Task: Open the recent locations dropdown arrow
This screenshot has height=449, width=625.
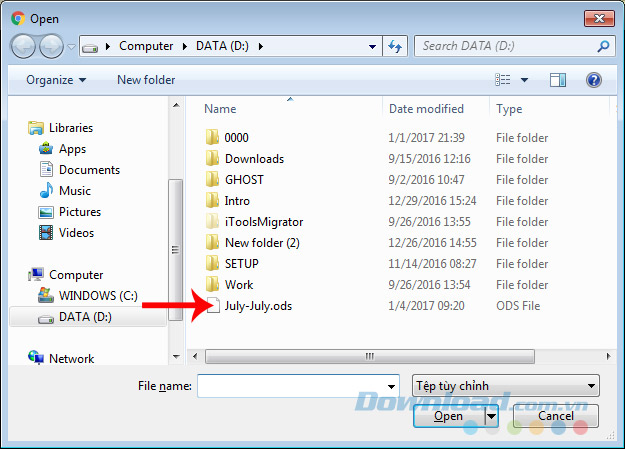Action: click(x=71, y=47)
